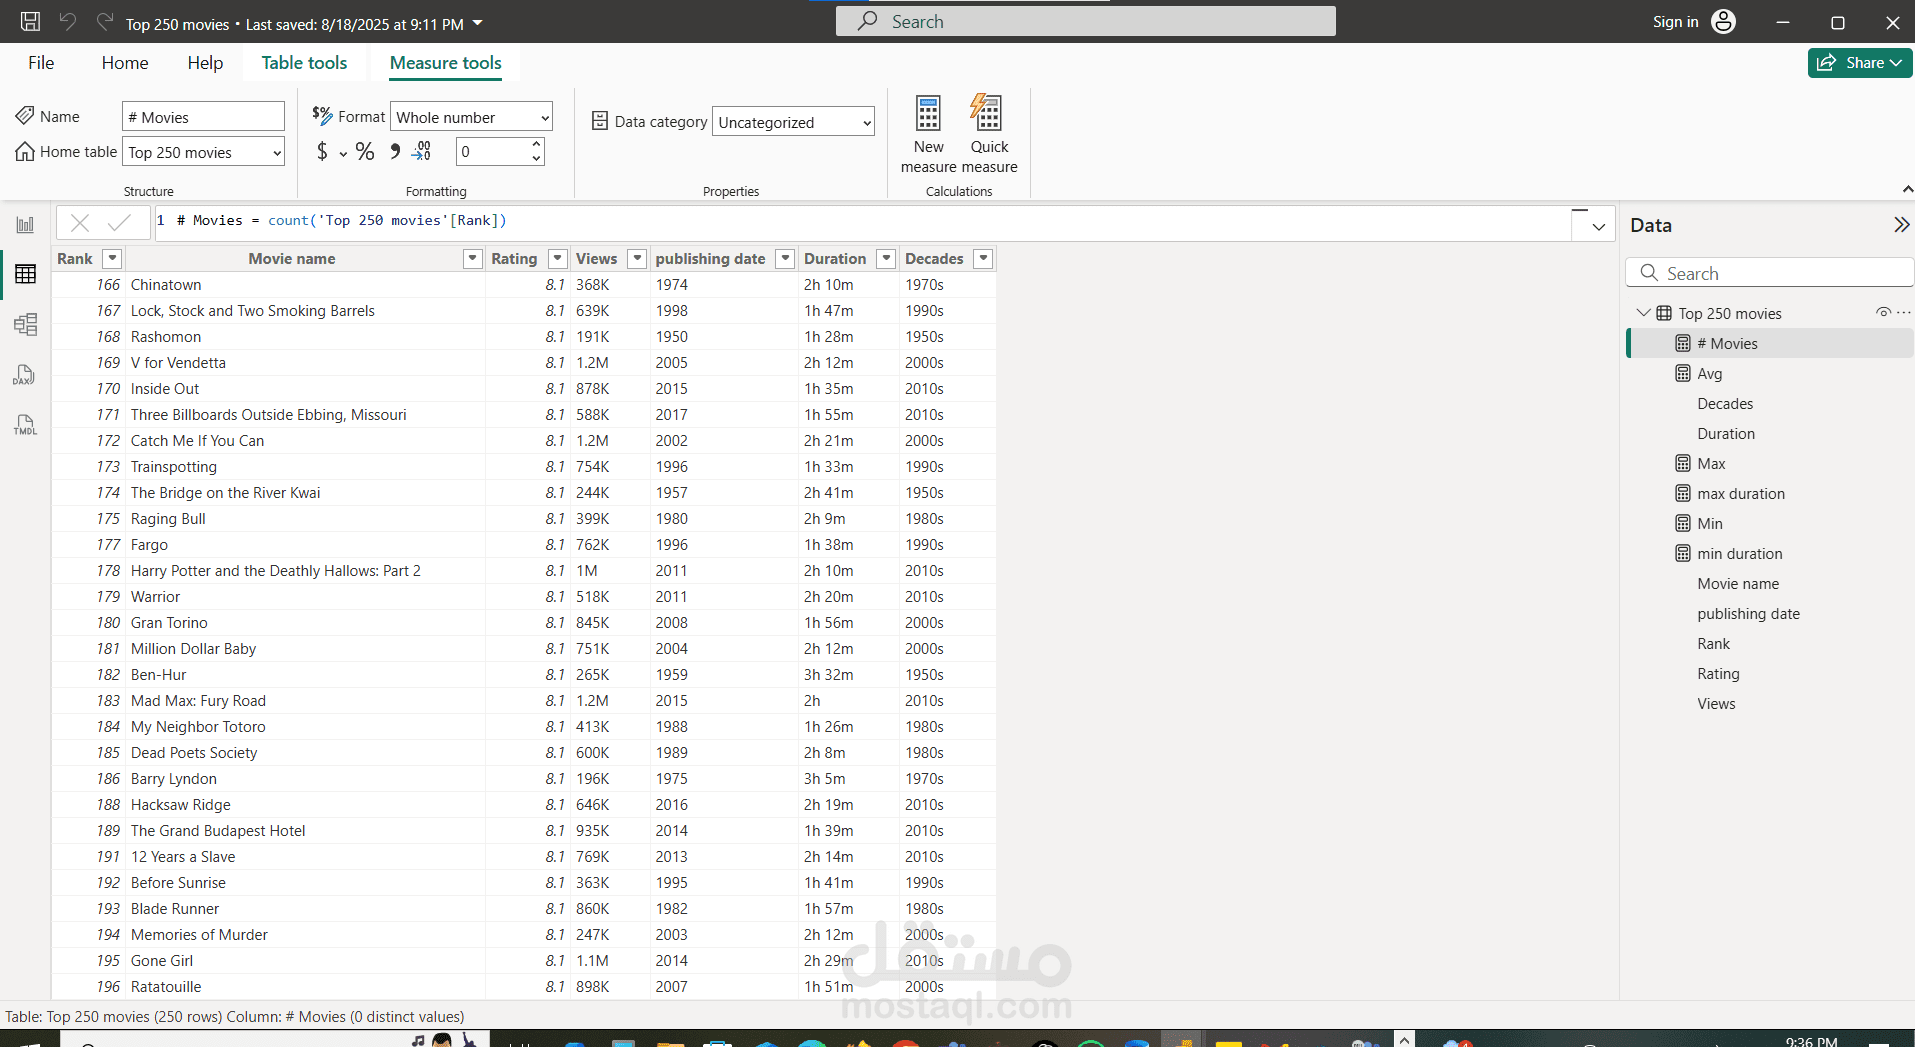Screen dimensions: 1915x1047
Task: Apply currency format with dollar icon
Action: pyautogui.click(x=322, y=151)
